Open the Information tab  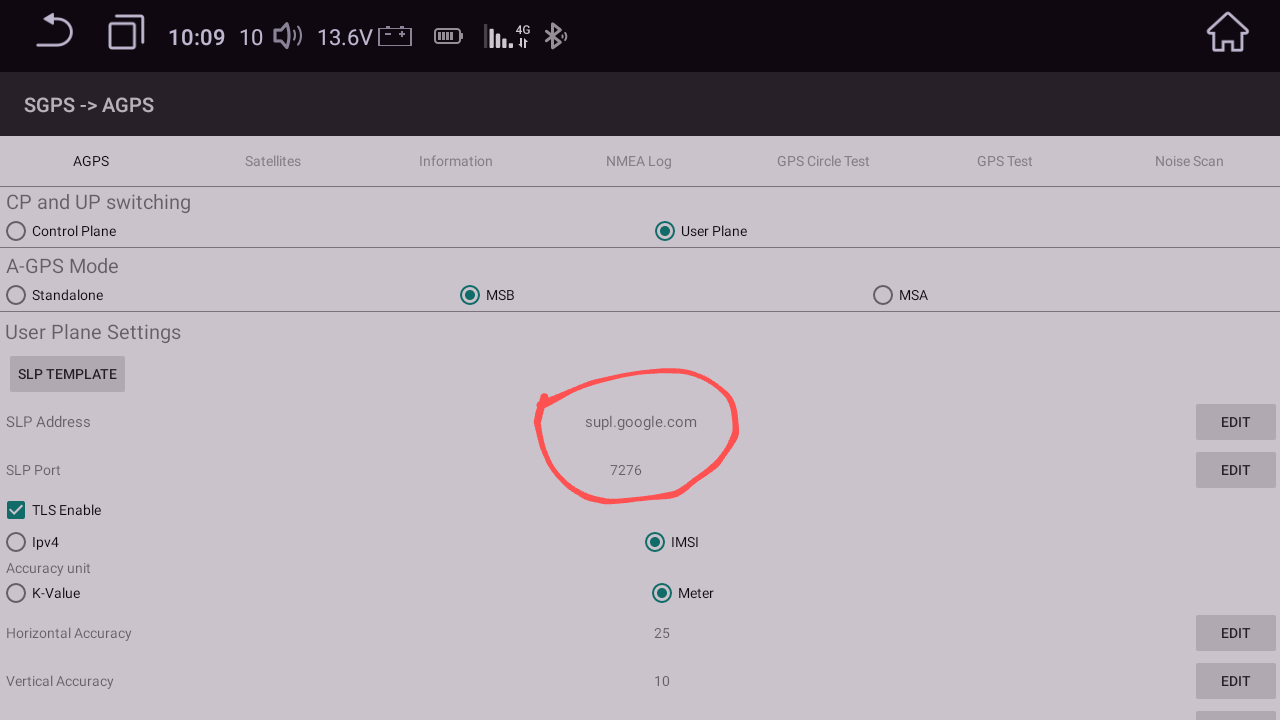pyautogui.click(x=456, y=161)
